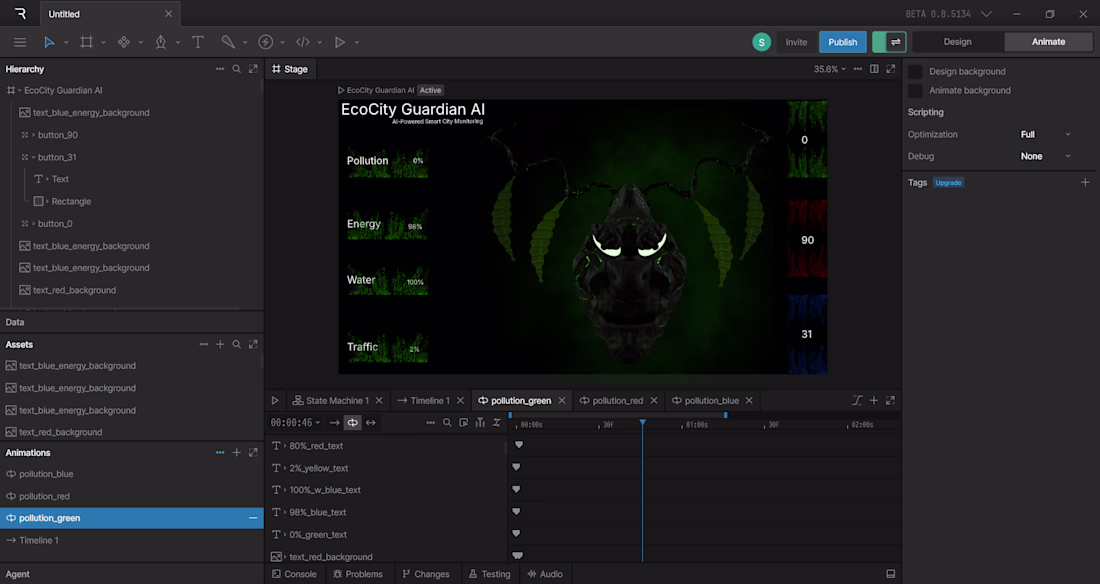This screenshot has width=1100, height=584.
Task: Click the work area end handle
Action: pyautogui.click(x=725, y=416)
